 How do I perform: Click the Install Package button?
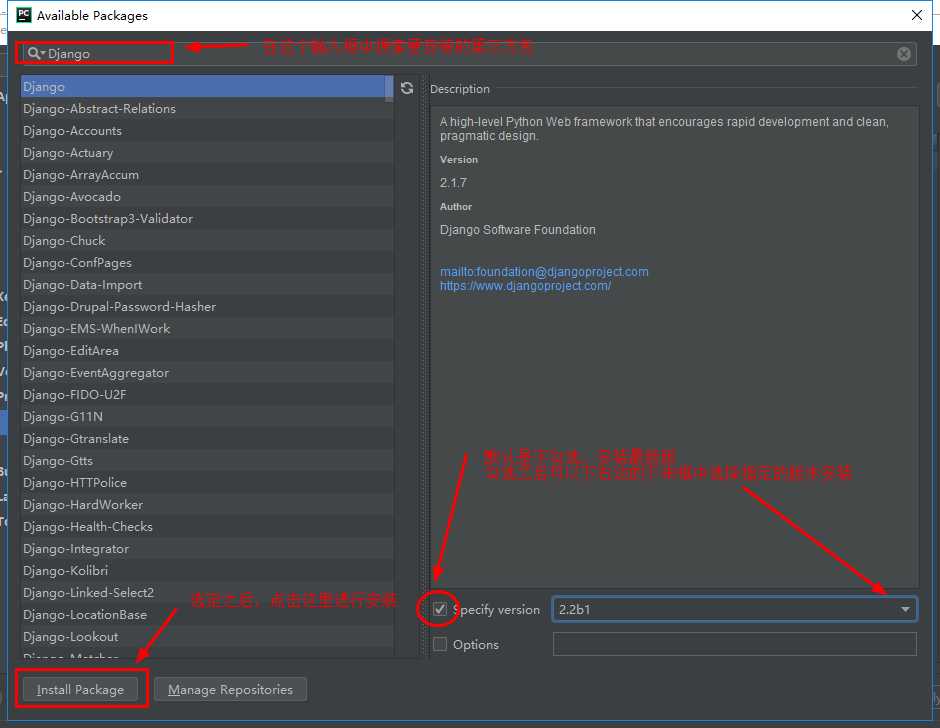click(80, 690)
